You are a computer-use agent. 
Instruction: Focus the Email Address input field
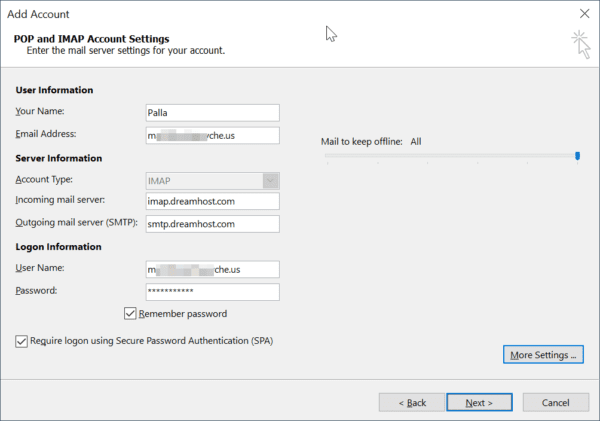(x=212, y=134)
